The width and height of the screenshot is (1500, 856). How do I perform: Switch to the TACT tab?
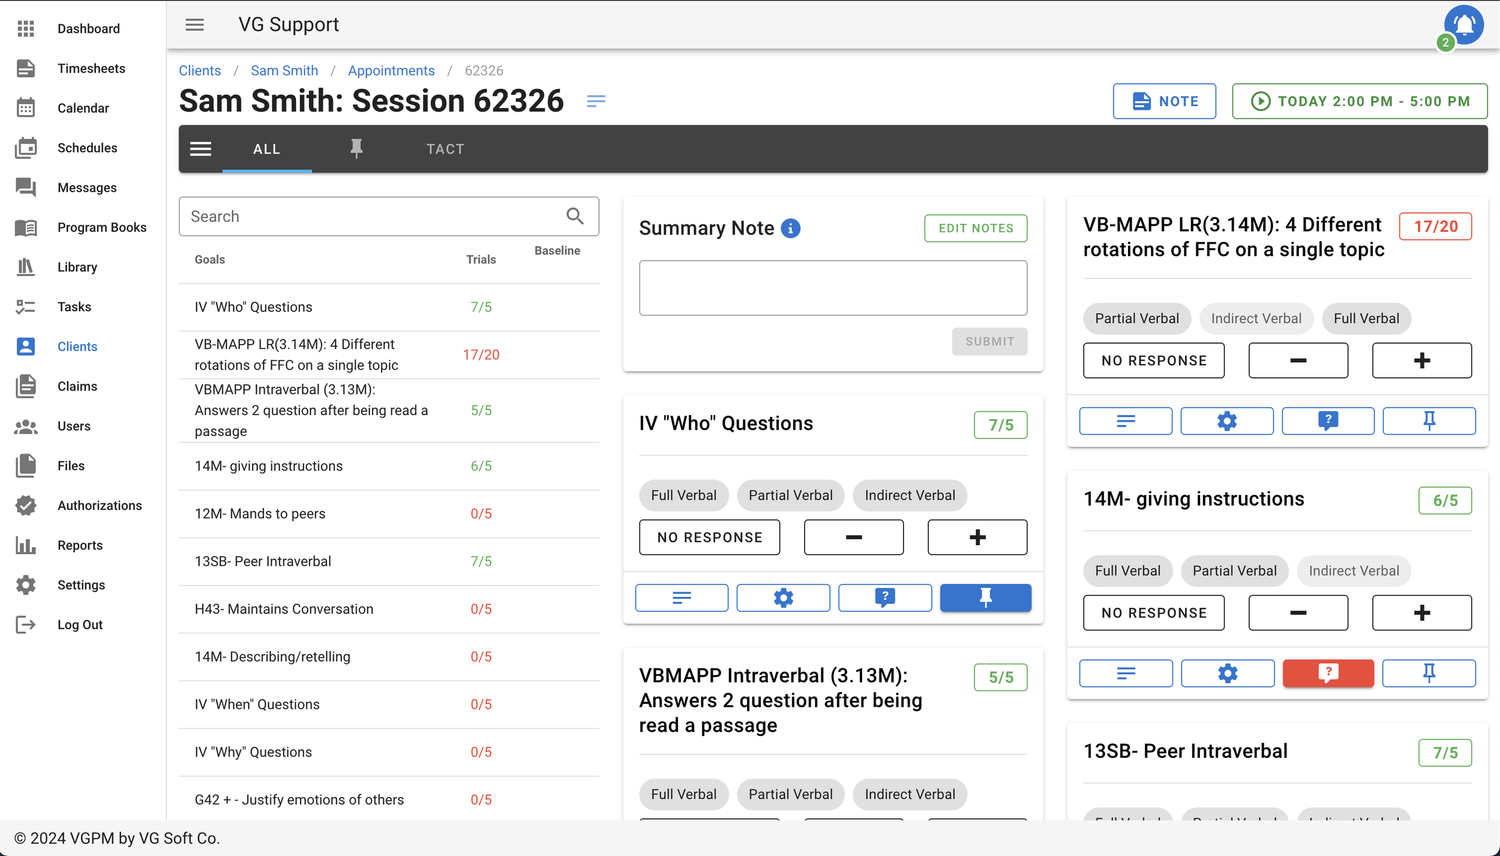pos(445,149)
